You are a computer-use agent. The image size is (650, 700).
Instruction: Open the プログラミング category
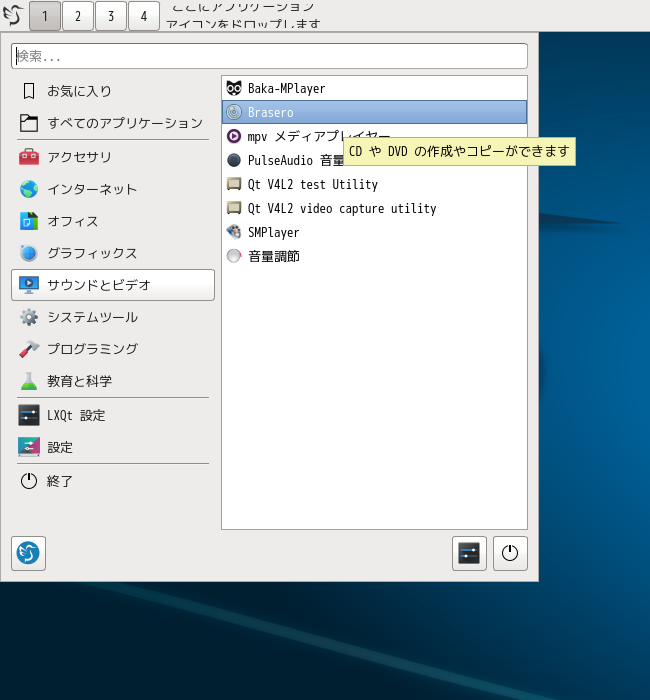pyautogui.click(x=112, y=349)
